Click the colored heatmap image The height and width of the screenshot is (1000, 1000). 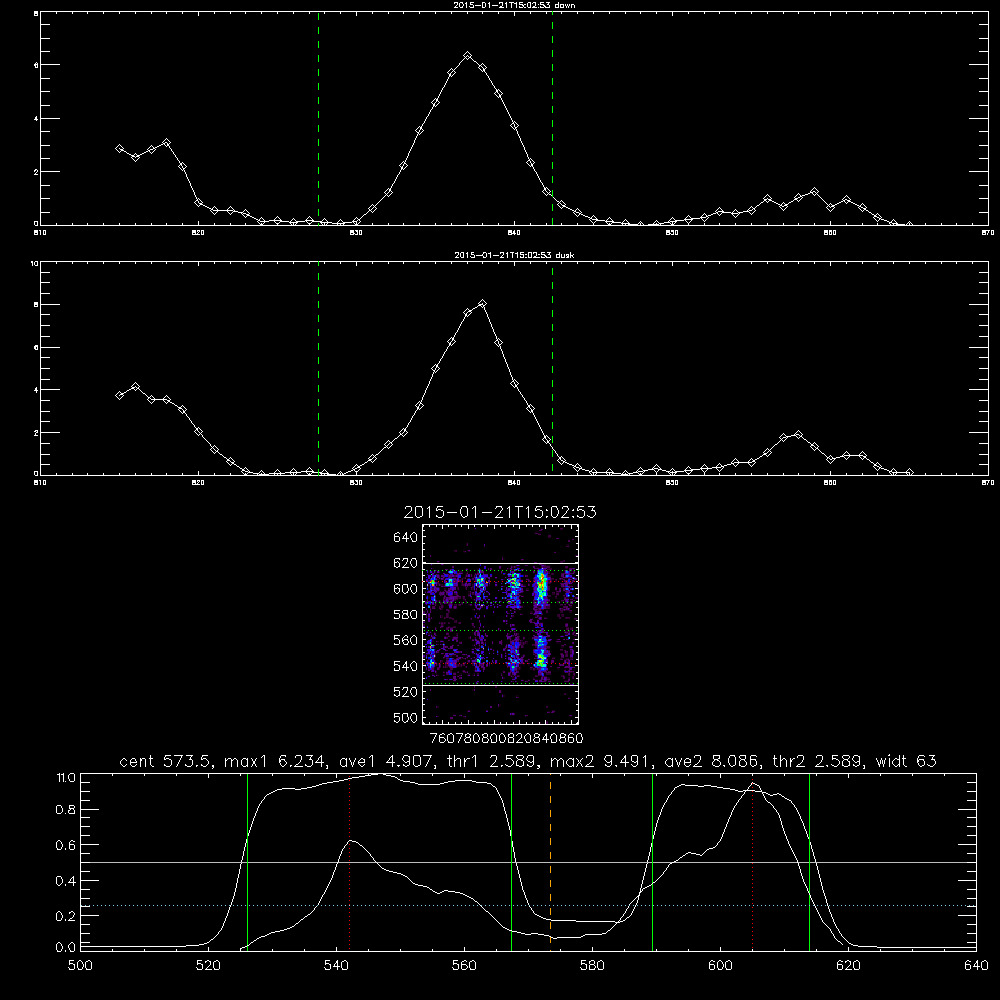[x=500, y=624]
